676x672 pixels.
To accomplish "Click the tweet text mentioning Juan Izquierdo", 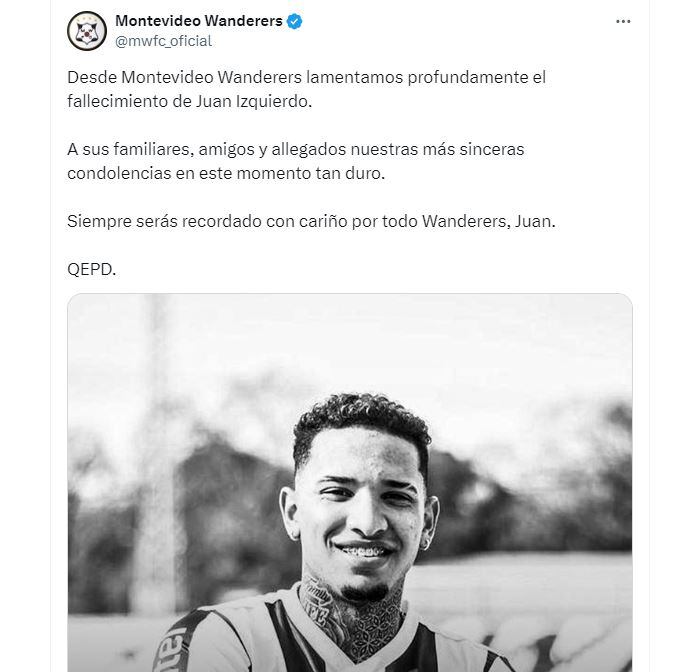I will coord(307,89).
